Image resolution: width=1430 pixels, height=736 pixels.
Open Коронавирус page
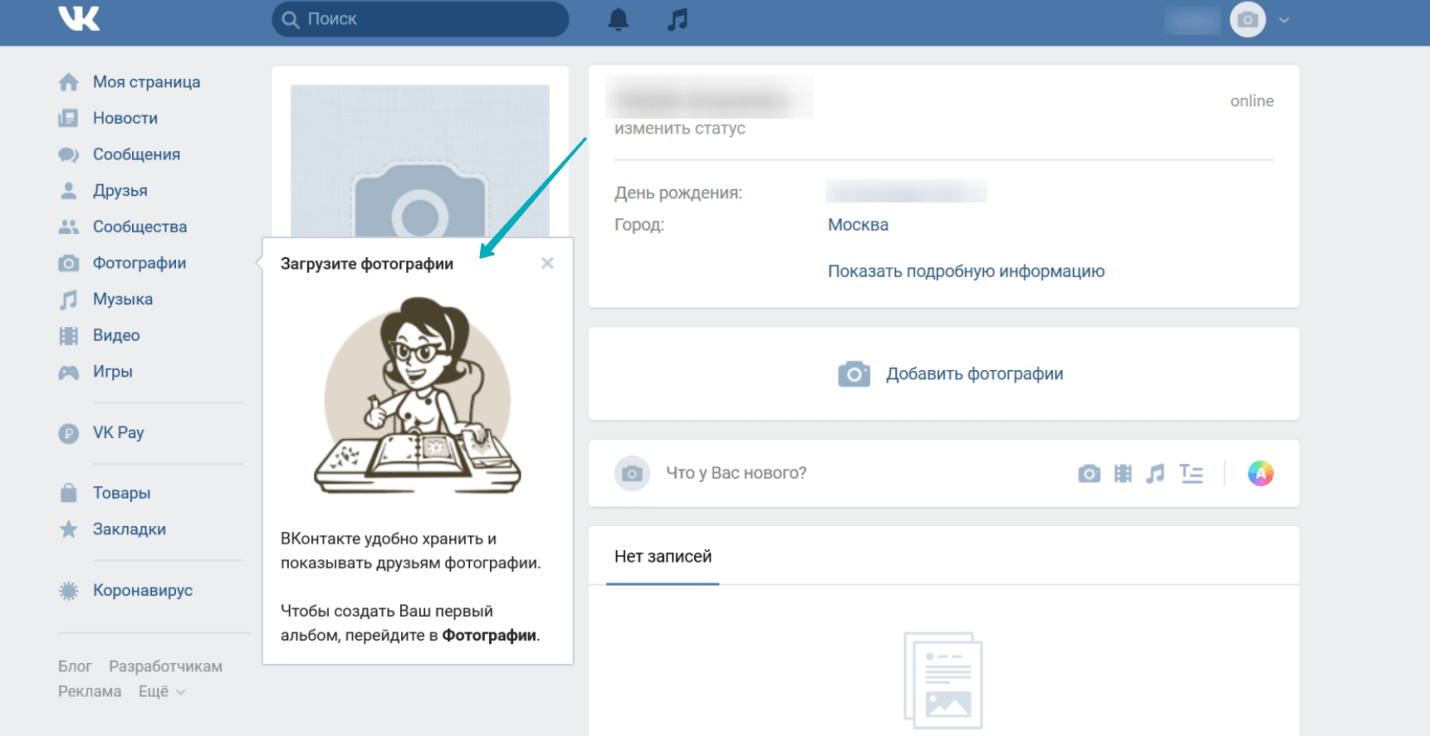pos(143,591)
